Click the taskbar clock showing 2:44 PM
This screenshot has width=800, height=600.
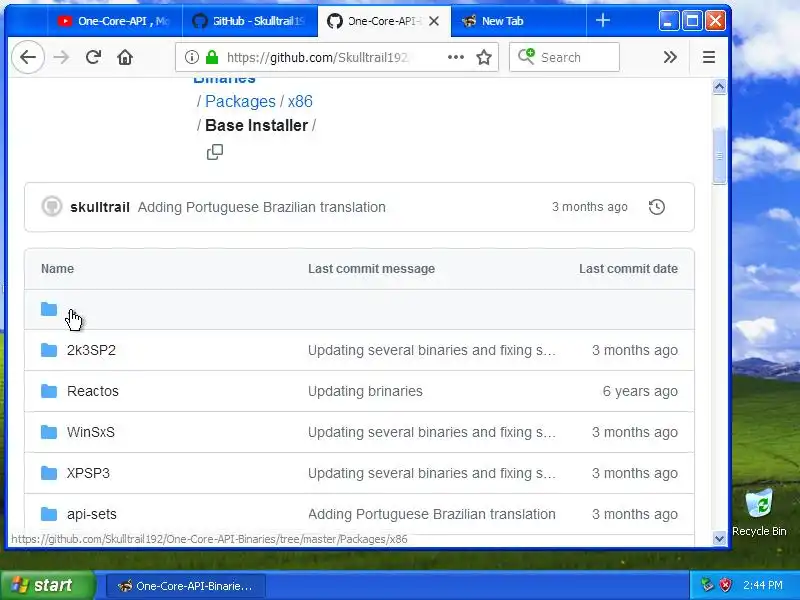click(763, 585)
